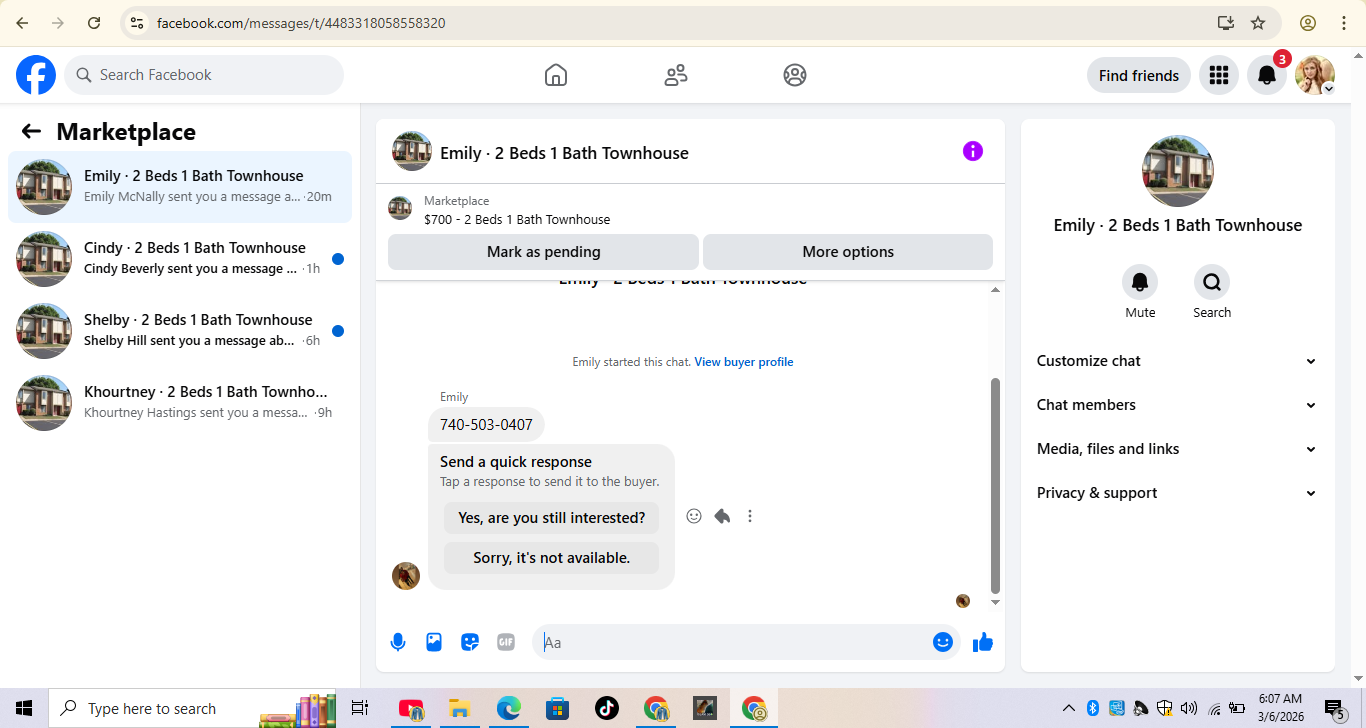Focus the message input field

[736, 642]
